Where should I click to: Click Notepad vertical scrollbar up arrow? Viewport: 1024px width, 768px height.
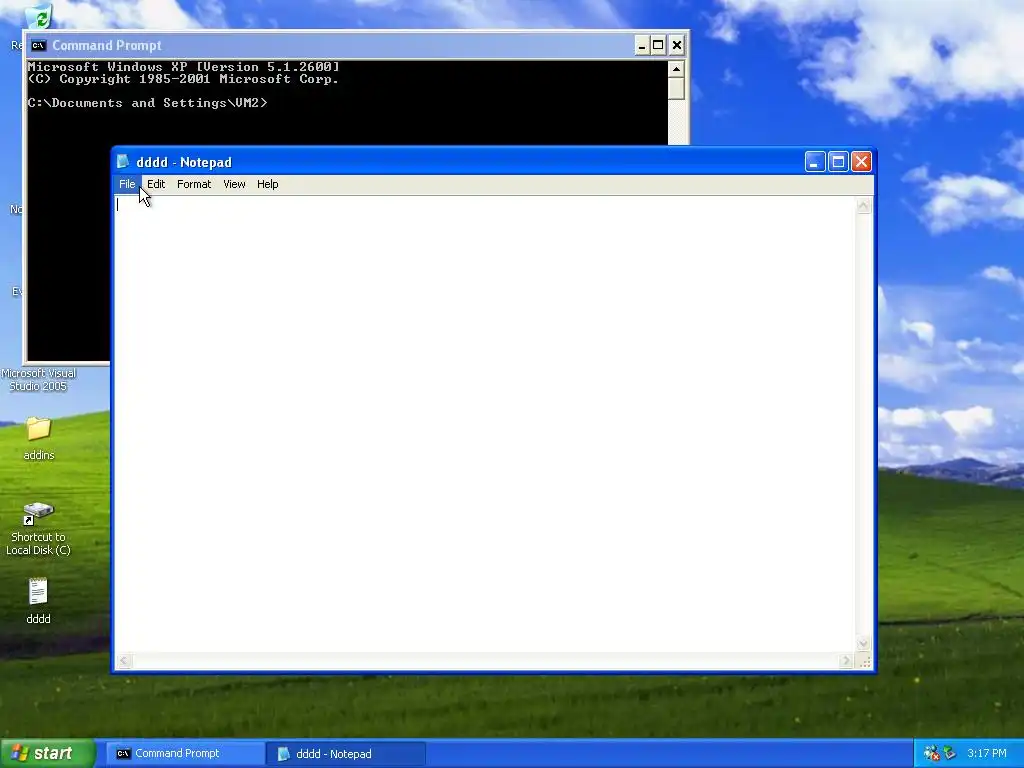pyautogui.click(x=863, y=206)
